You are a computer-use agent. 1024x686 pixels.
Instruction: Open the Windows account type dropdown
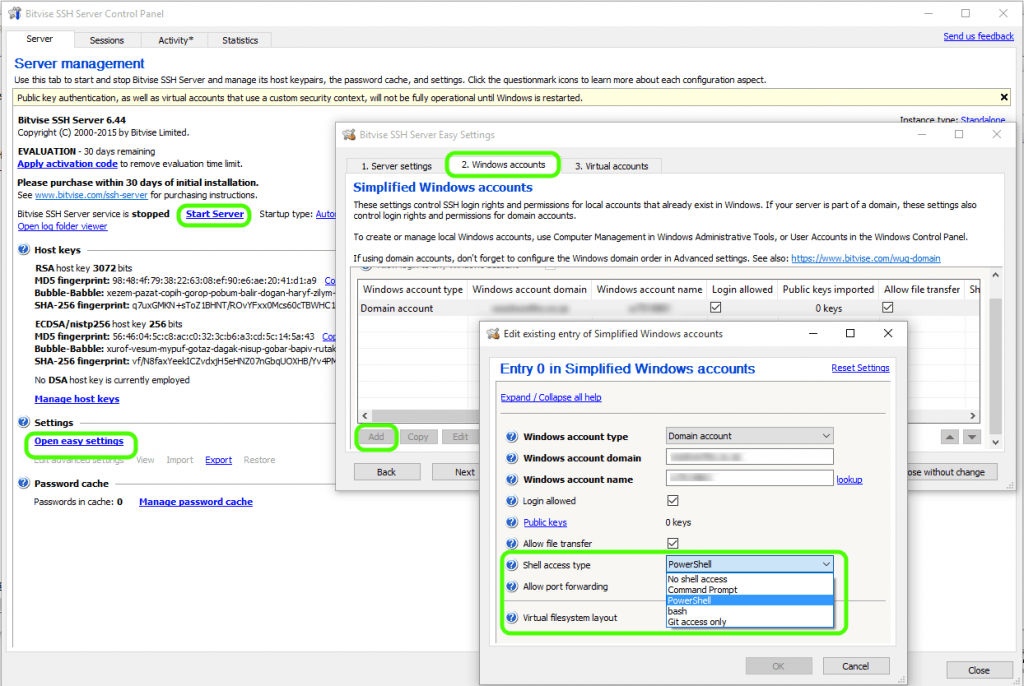(750, 436)
